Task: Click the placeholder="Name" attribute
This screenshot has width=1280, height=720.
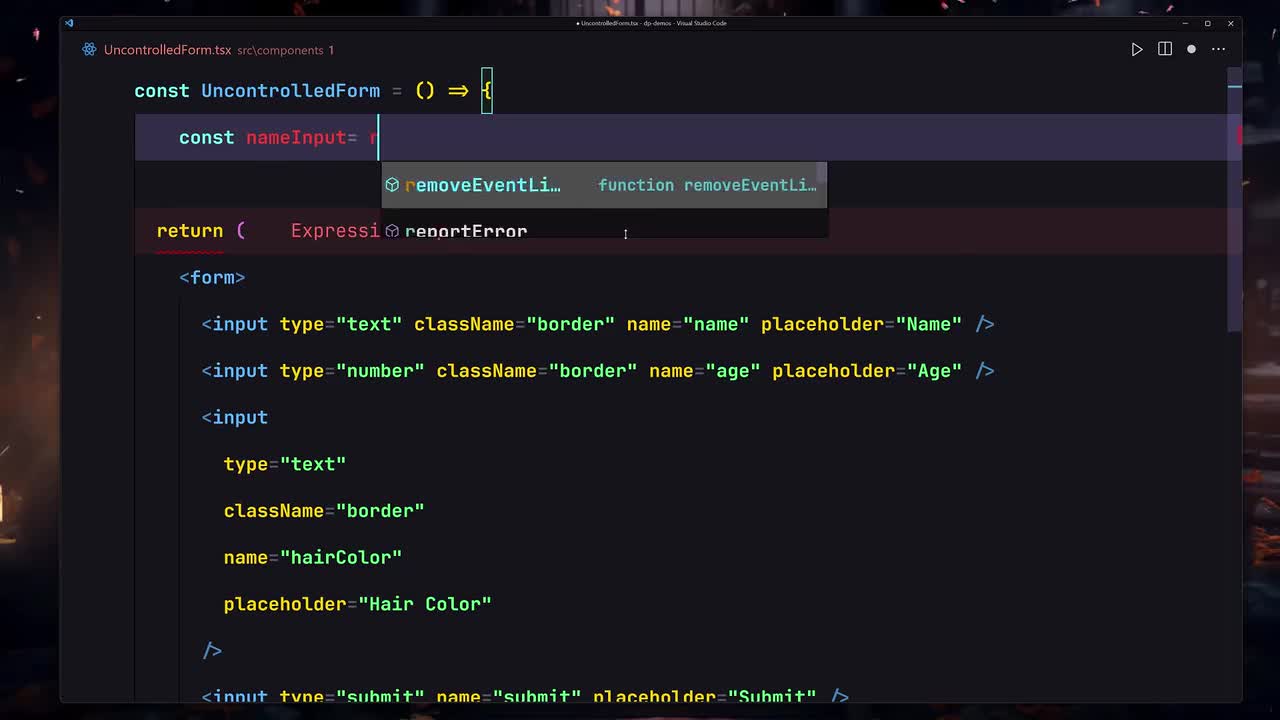Action: point(861,324)
